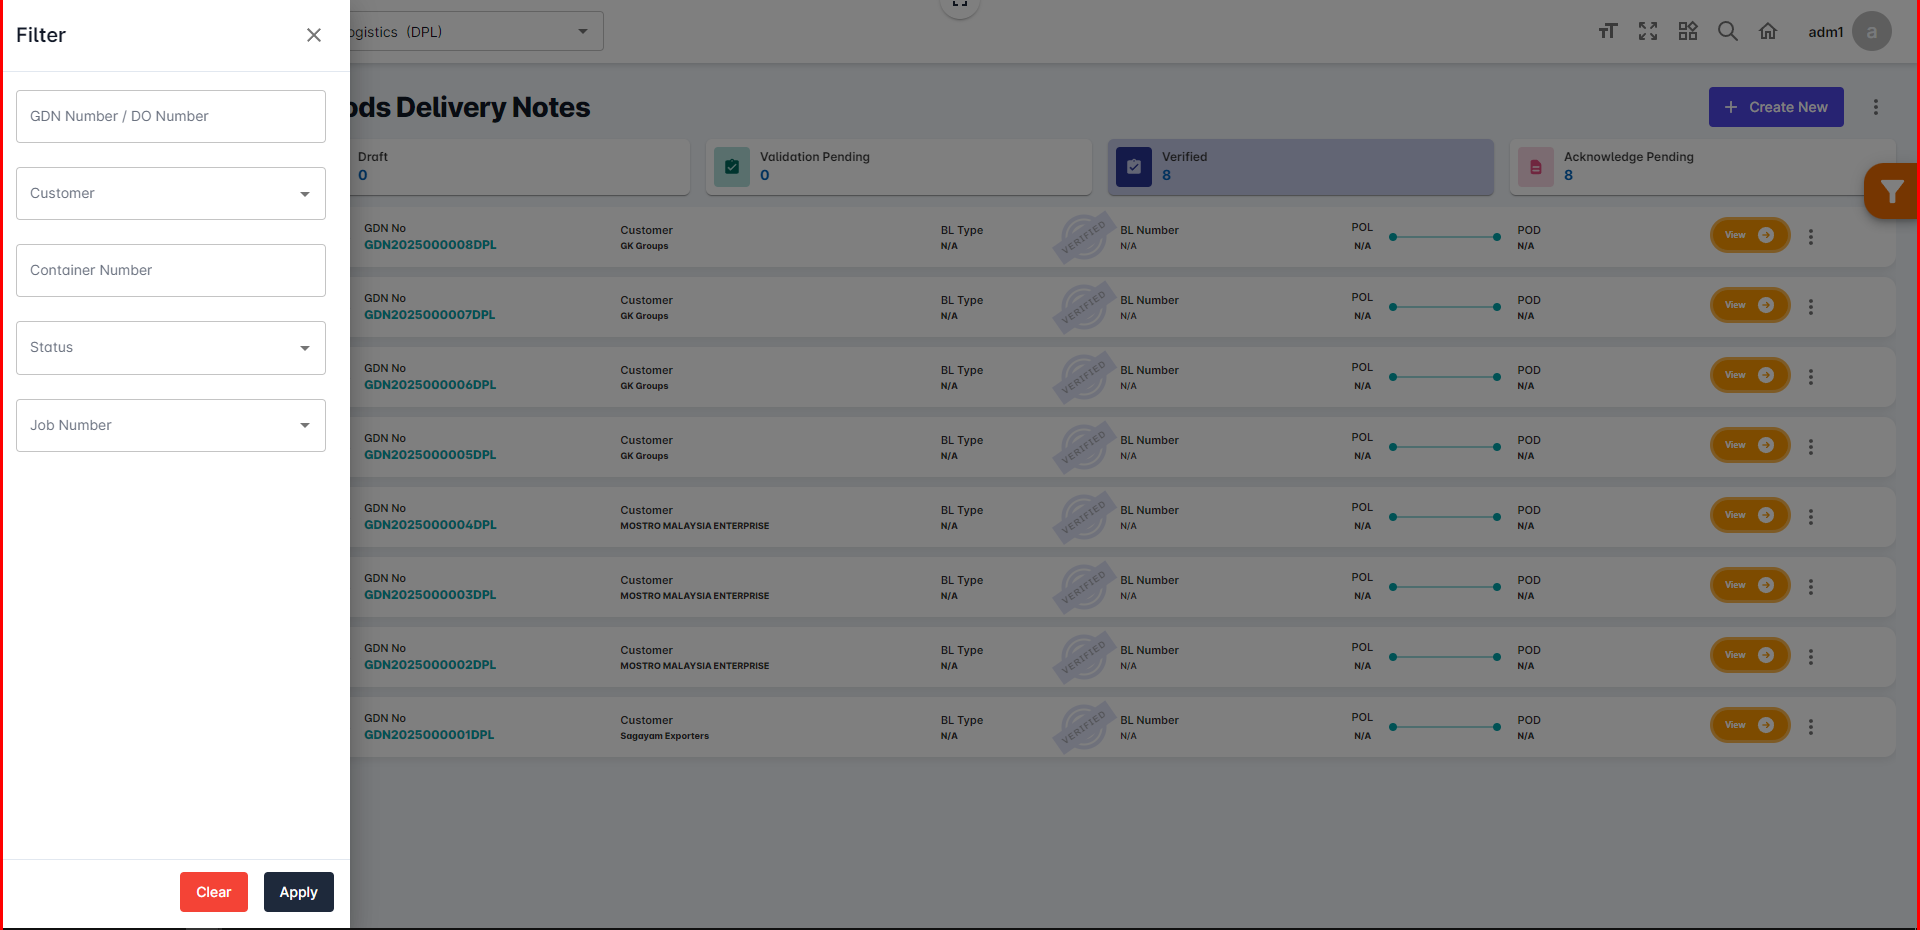
Task: Click the fullscreen expand icon
Action: pyautogui.click(x=1648, y=31)
